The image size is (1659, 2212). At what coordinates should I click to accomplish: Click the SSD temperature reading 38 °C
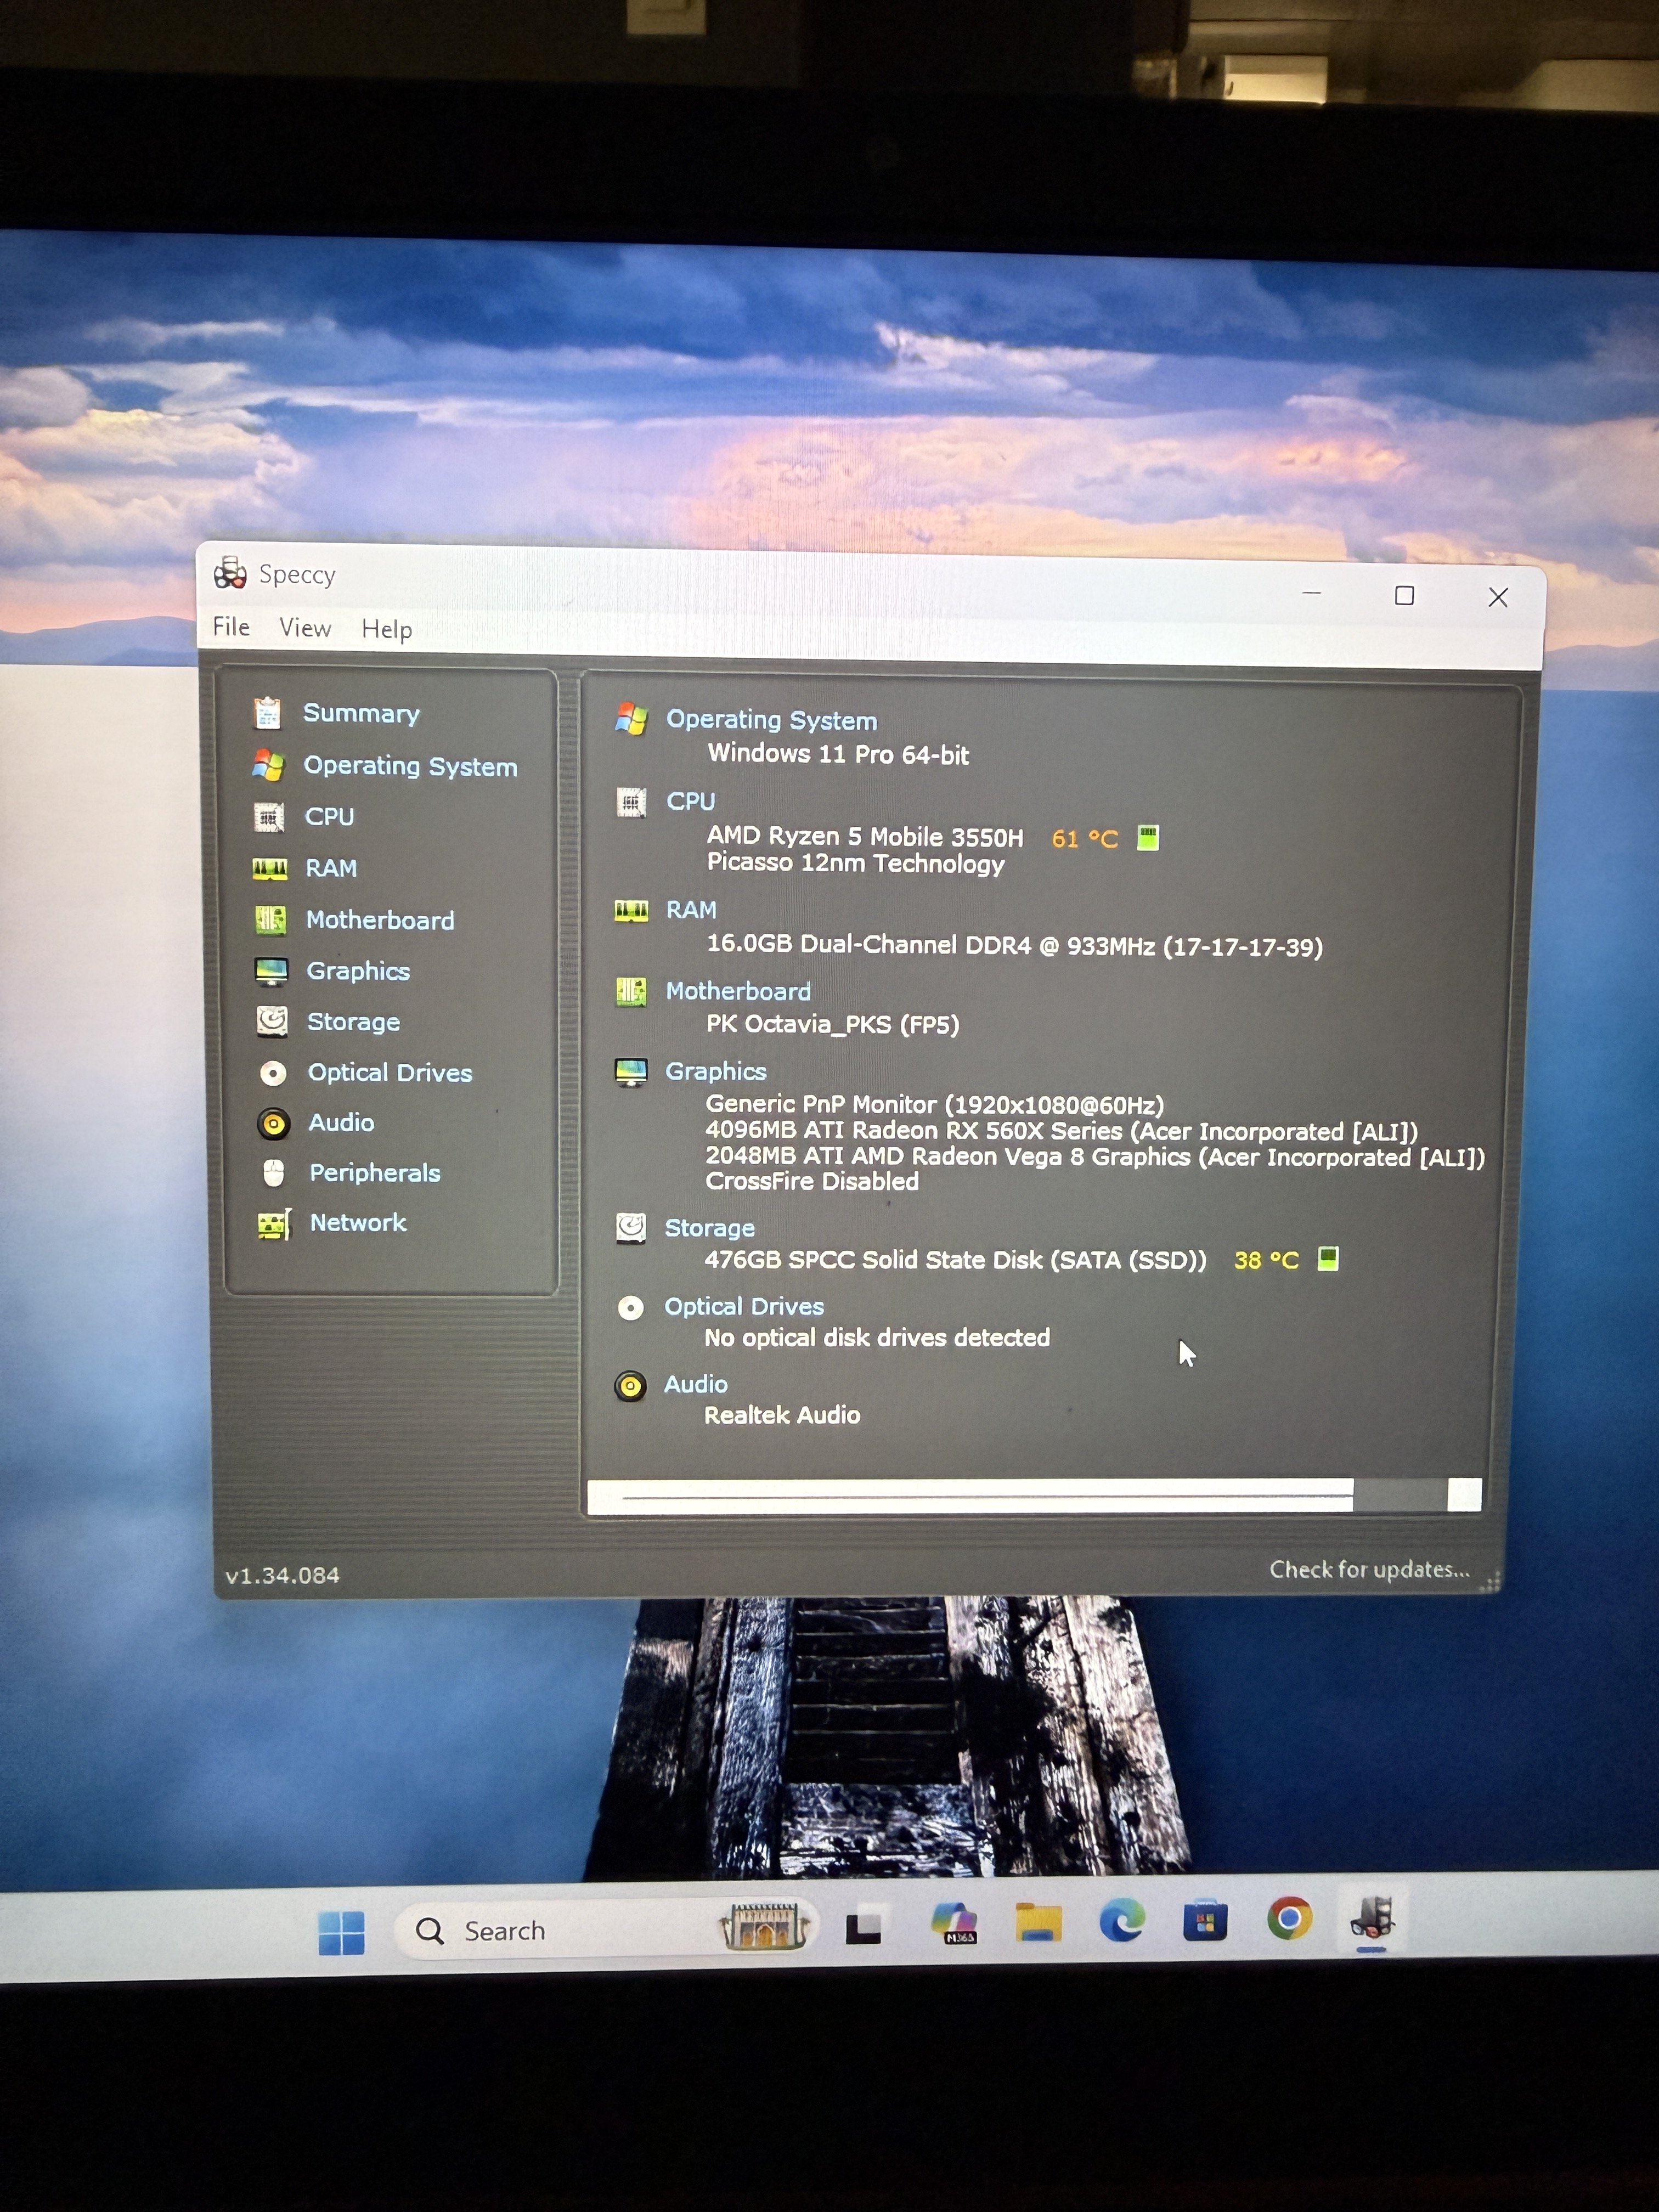point(1266,1260)
